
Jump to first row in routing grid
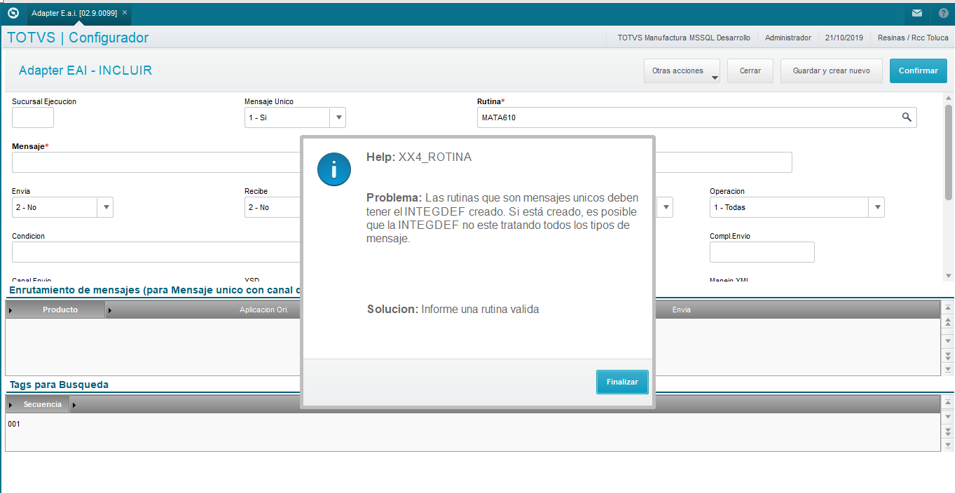[948, 308]
